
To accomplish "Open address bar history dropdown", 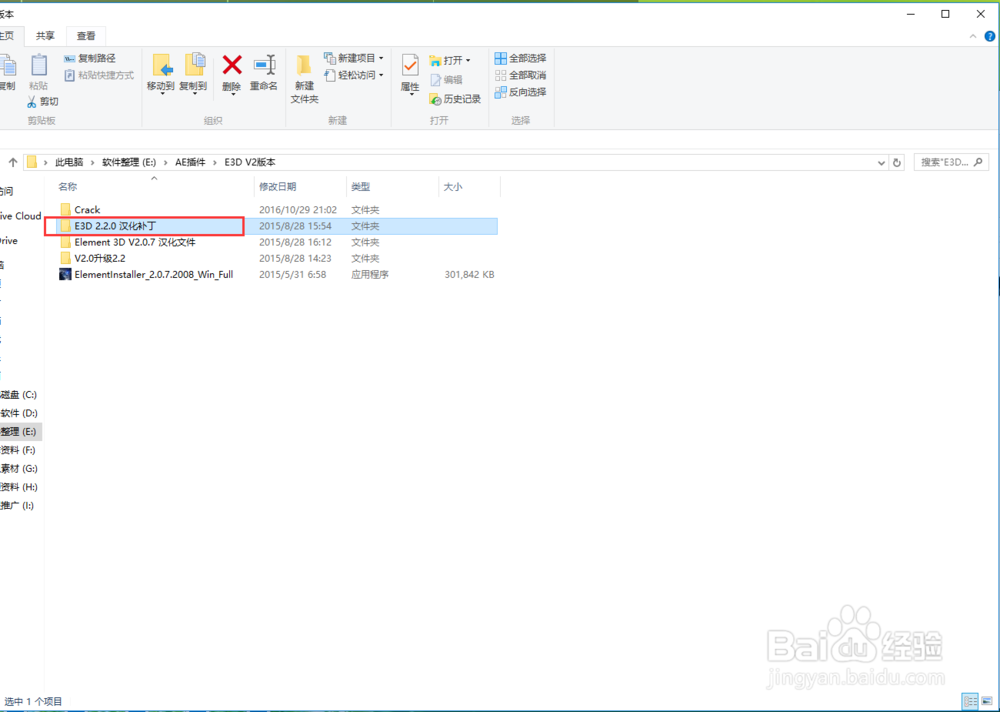I will click(881, 163).
